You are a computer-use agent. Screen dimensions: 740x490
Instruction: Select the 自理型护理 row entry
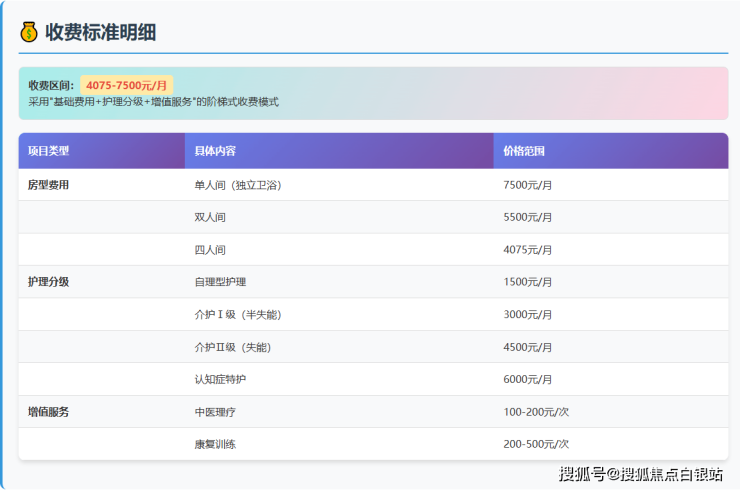point(220,282)
